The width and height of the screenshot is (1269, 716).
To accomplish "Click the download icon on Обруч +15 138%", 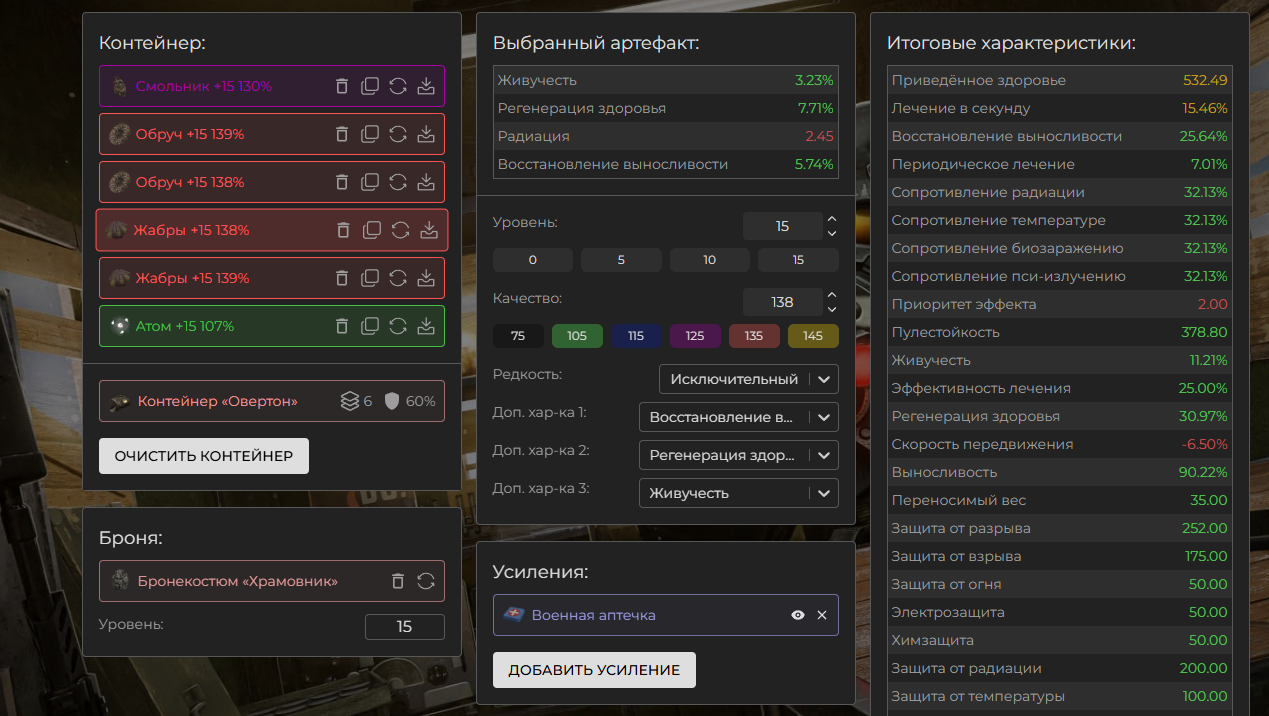I will 426,182.
